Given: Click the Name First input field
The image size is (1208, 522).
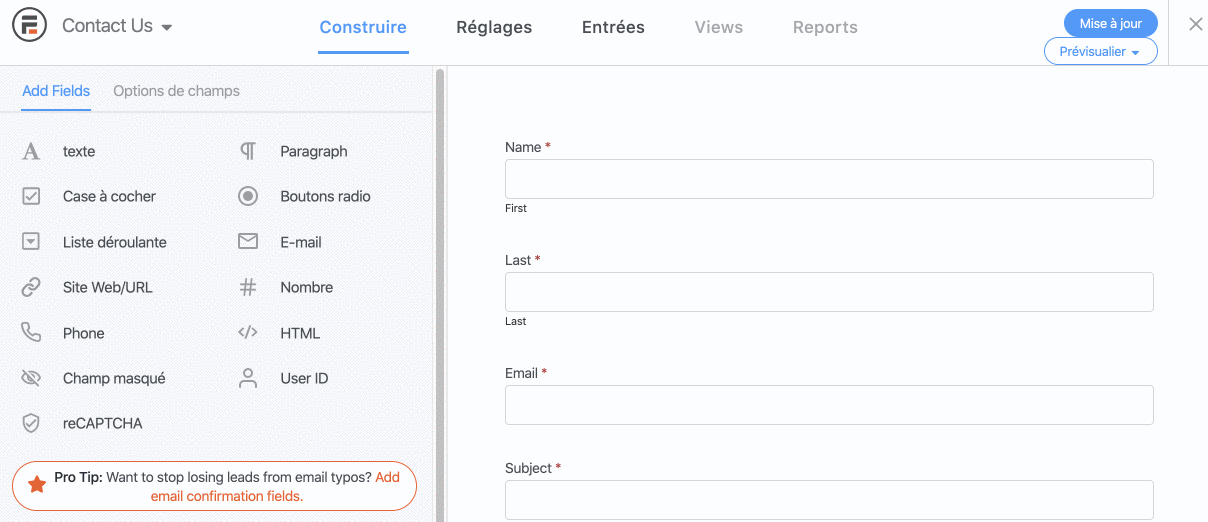Looking at the screenshot, I should (829, 179).
